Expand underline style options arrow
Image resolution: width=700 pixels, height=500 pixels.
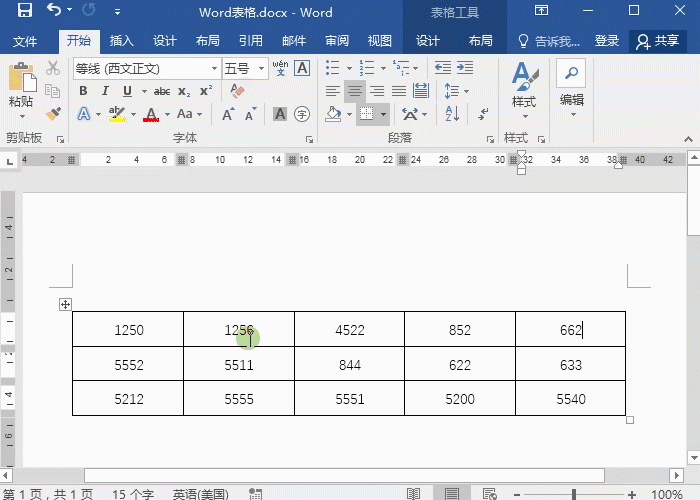[x=144, y=92]
